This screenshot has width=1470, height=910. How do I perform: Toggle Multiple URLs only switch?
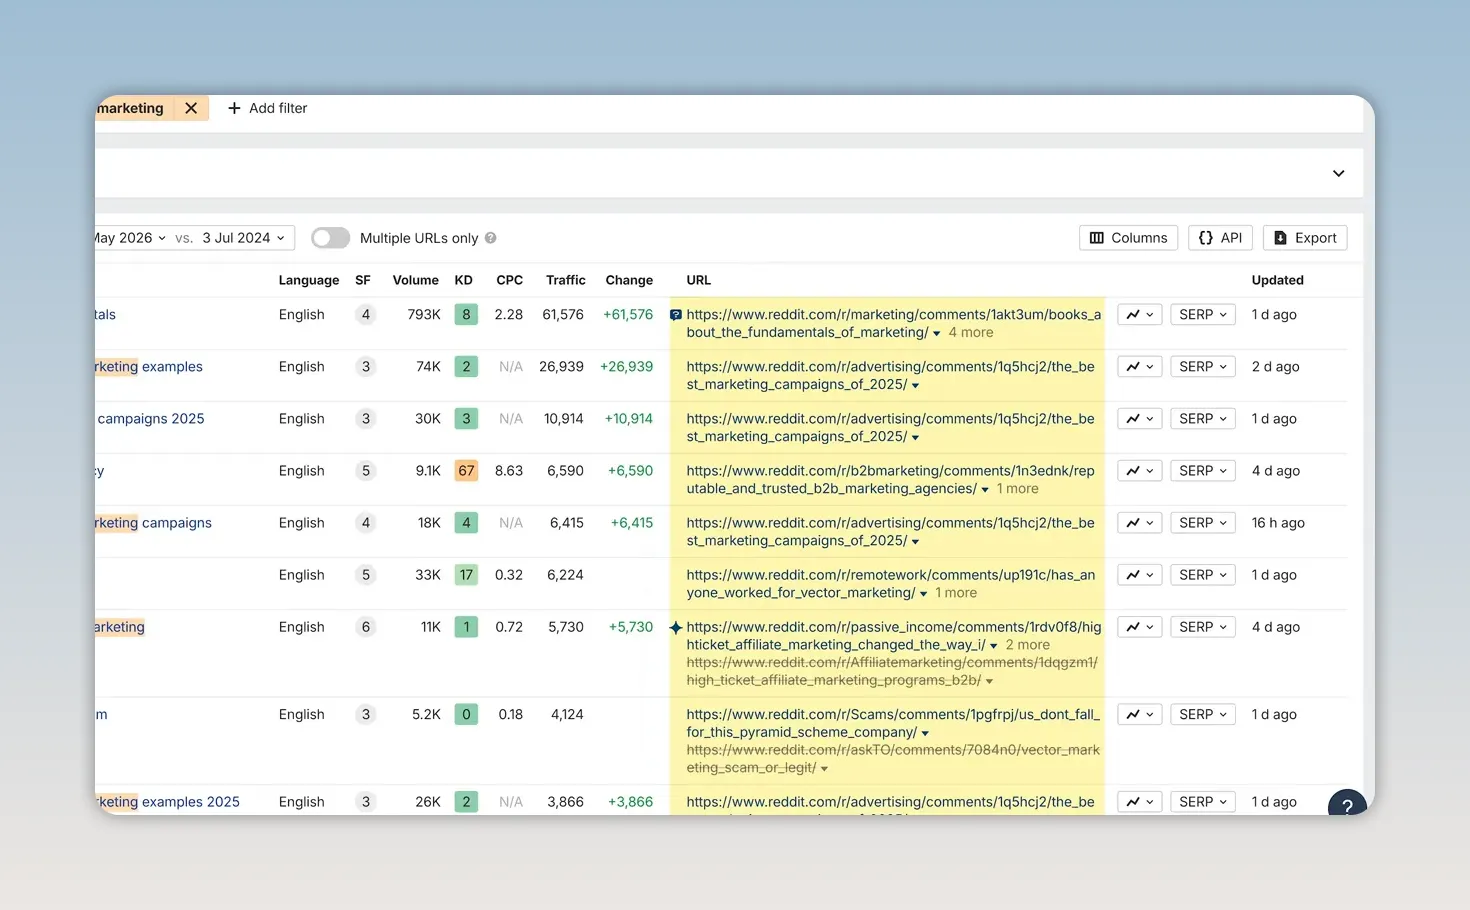pyautogui.click(x=330, y=238)
